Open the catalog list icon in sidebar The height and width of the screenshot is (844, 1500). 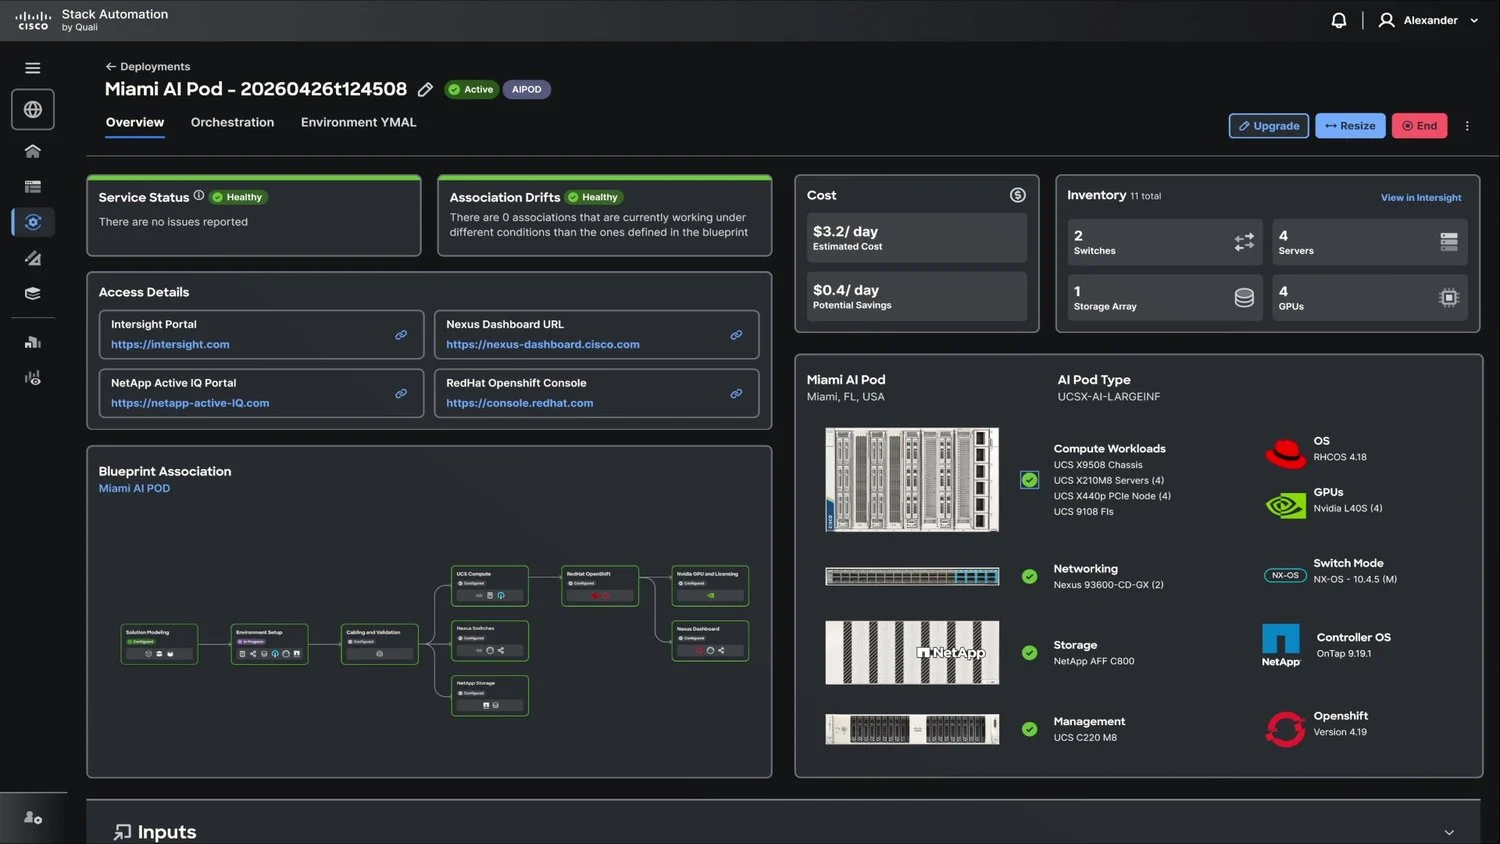tap(33, 187)
